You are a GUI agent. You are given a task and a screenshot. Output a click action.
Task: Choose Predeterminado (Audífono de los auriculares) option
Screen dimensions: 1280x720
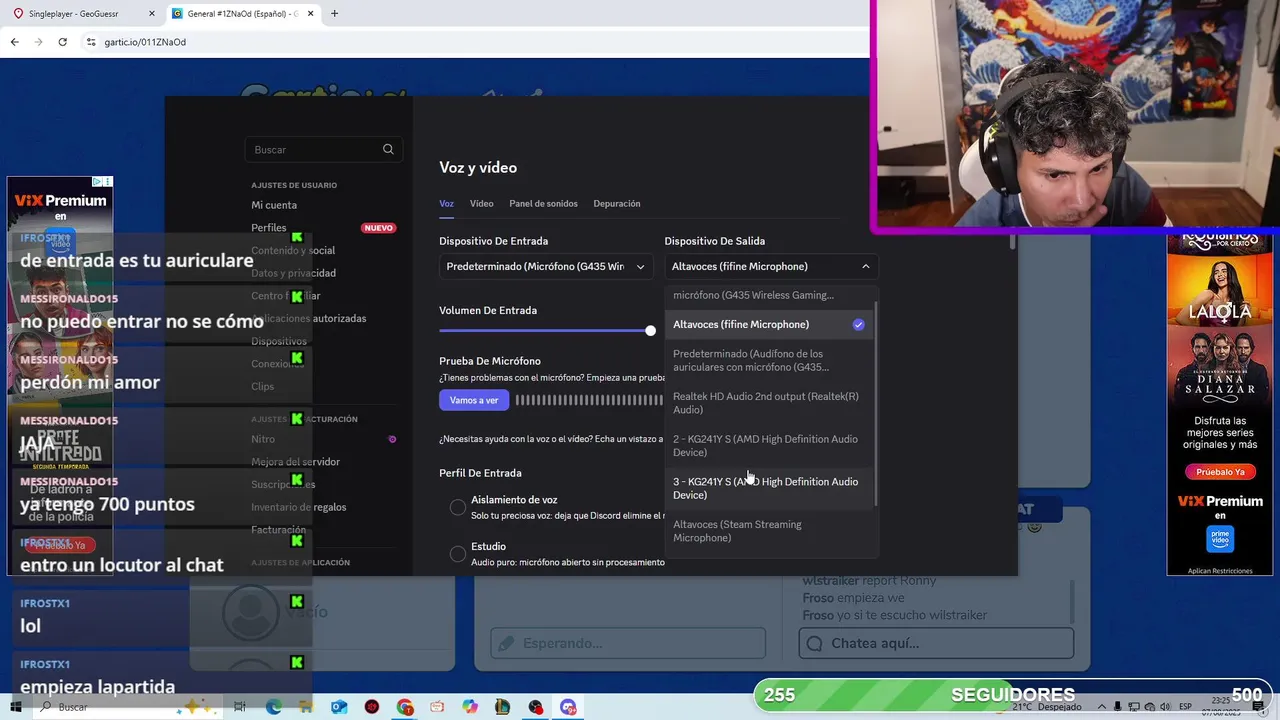coord(768,360)
